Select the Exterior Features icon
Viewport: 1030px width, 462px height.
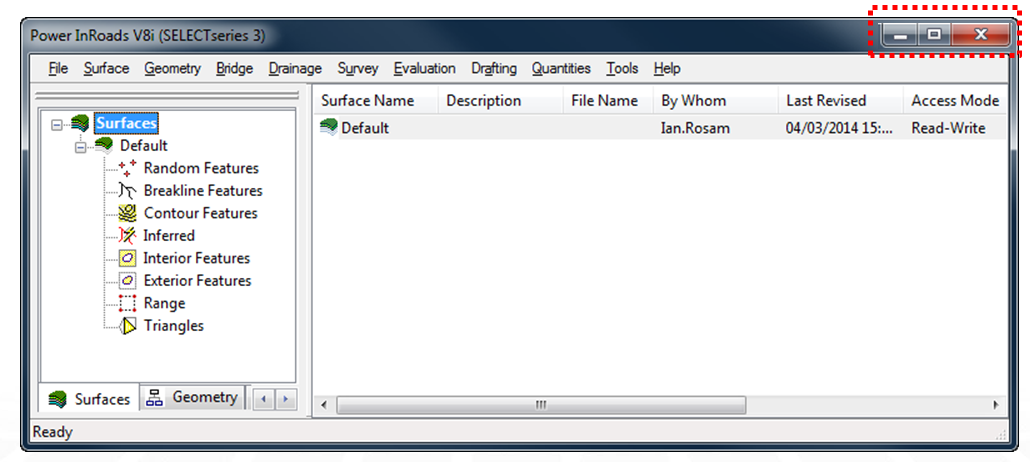(128, 281)
